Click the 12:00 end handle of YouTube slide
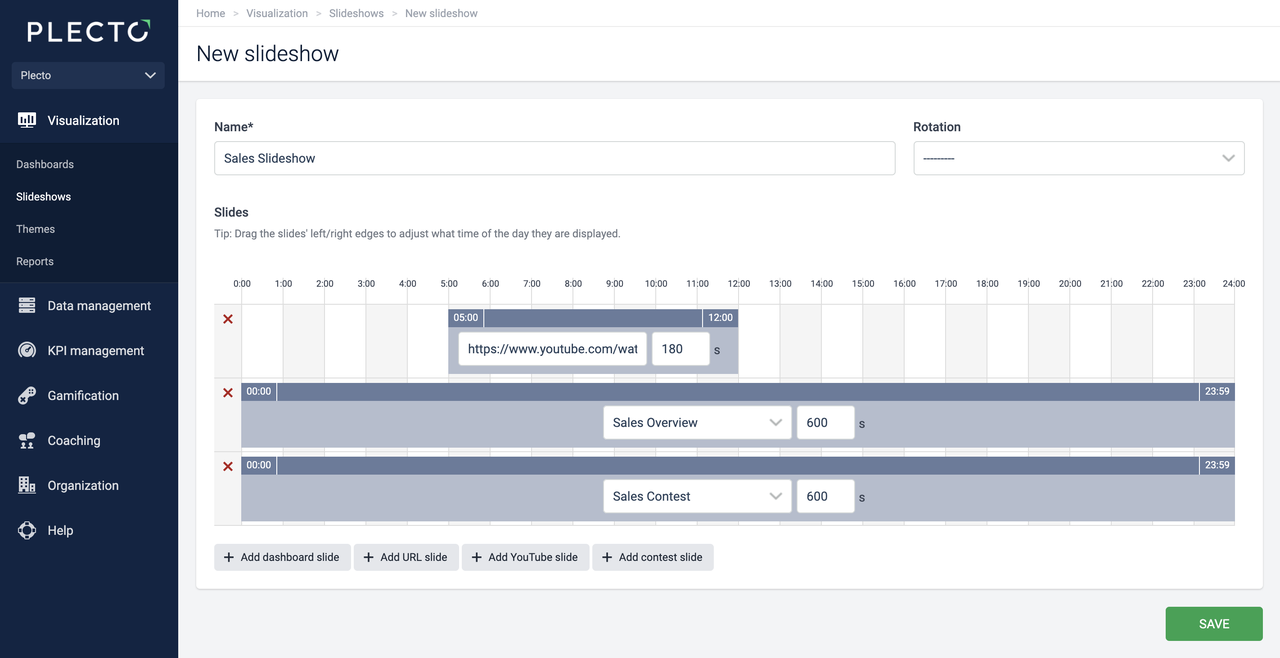This screenshot has height=658, width=1280. point(720,318)
